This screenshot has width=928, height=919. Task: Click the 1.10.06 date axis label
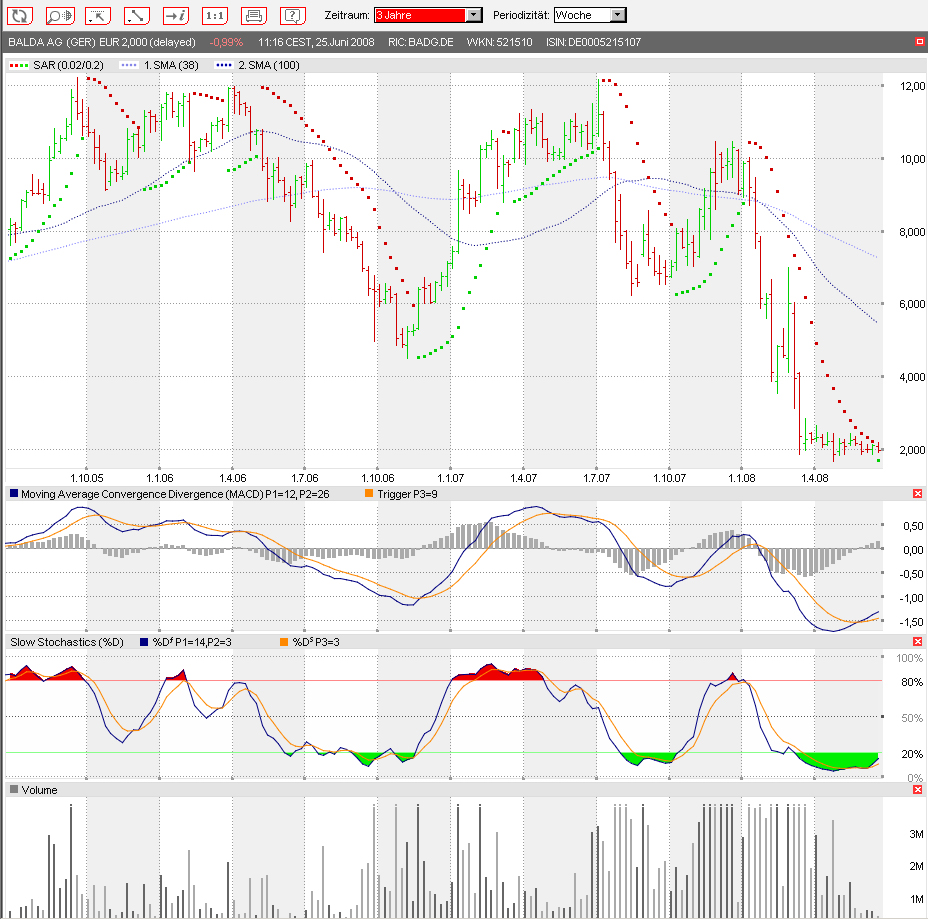click(x=378, y=478)
